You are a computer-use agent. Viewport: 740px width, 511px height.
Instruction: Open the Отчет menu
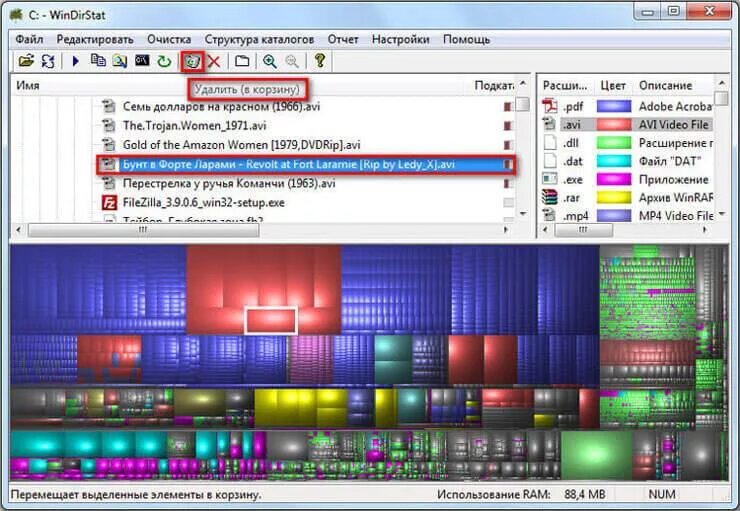pos(343,39)
